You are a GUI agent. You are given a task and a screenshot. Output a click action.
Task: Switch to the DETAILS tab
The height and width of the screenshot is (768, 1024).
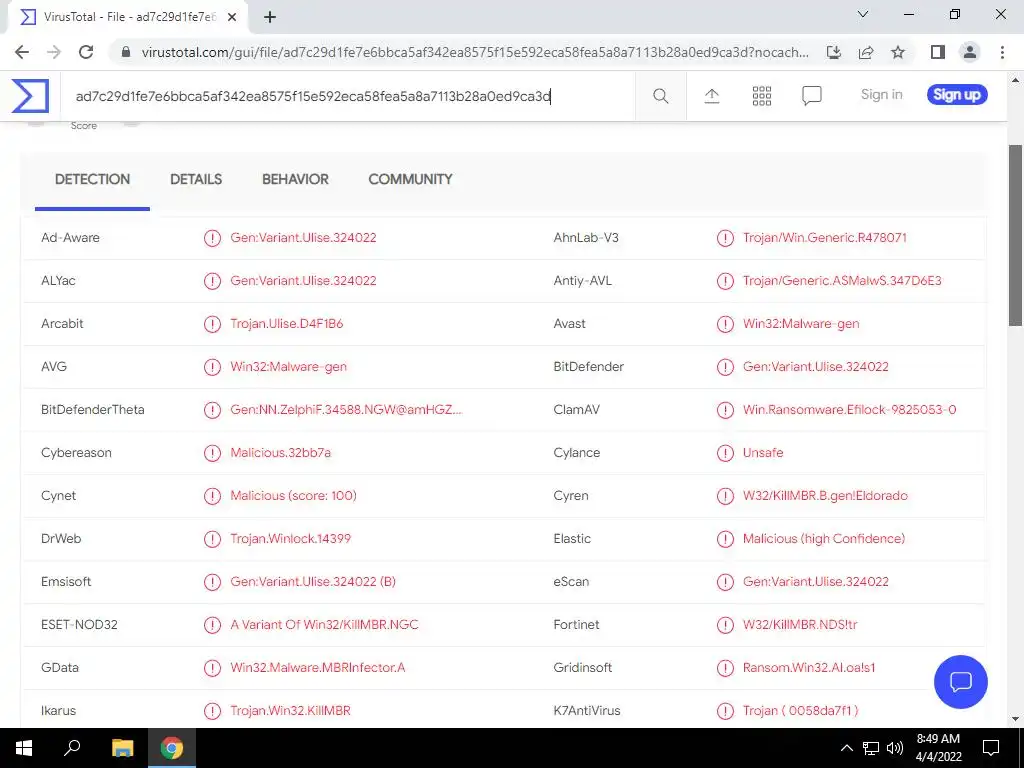[196, 180]
